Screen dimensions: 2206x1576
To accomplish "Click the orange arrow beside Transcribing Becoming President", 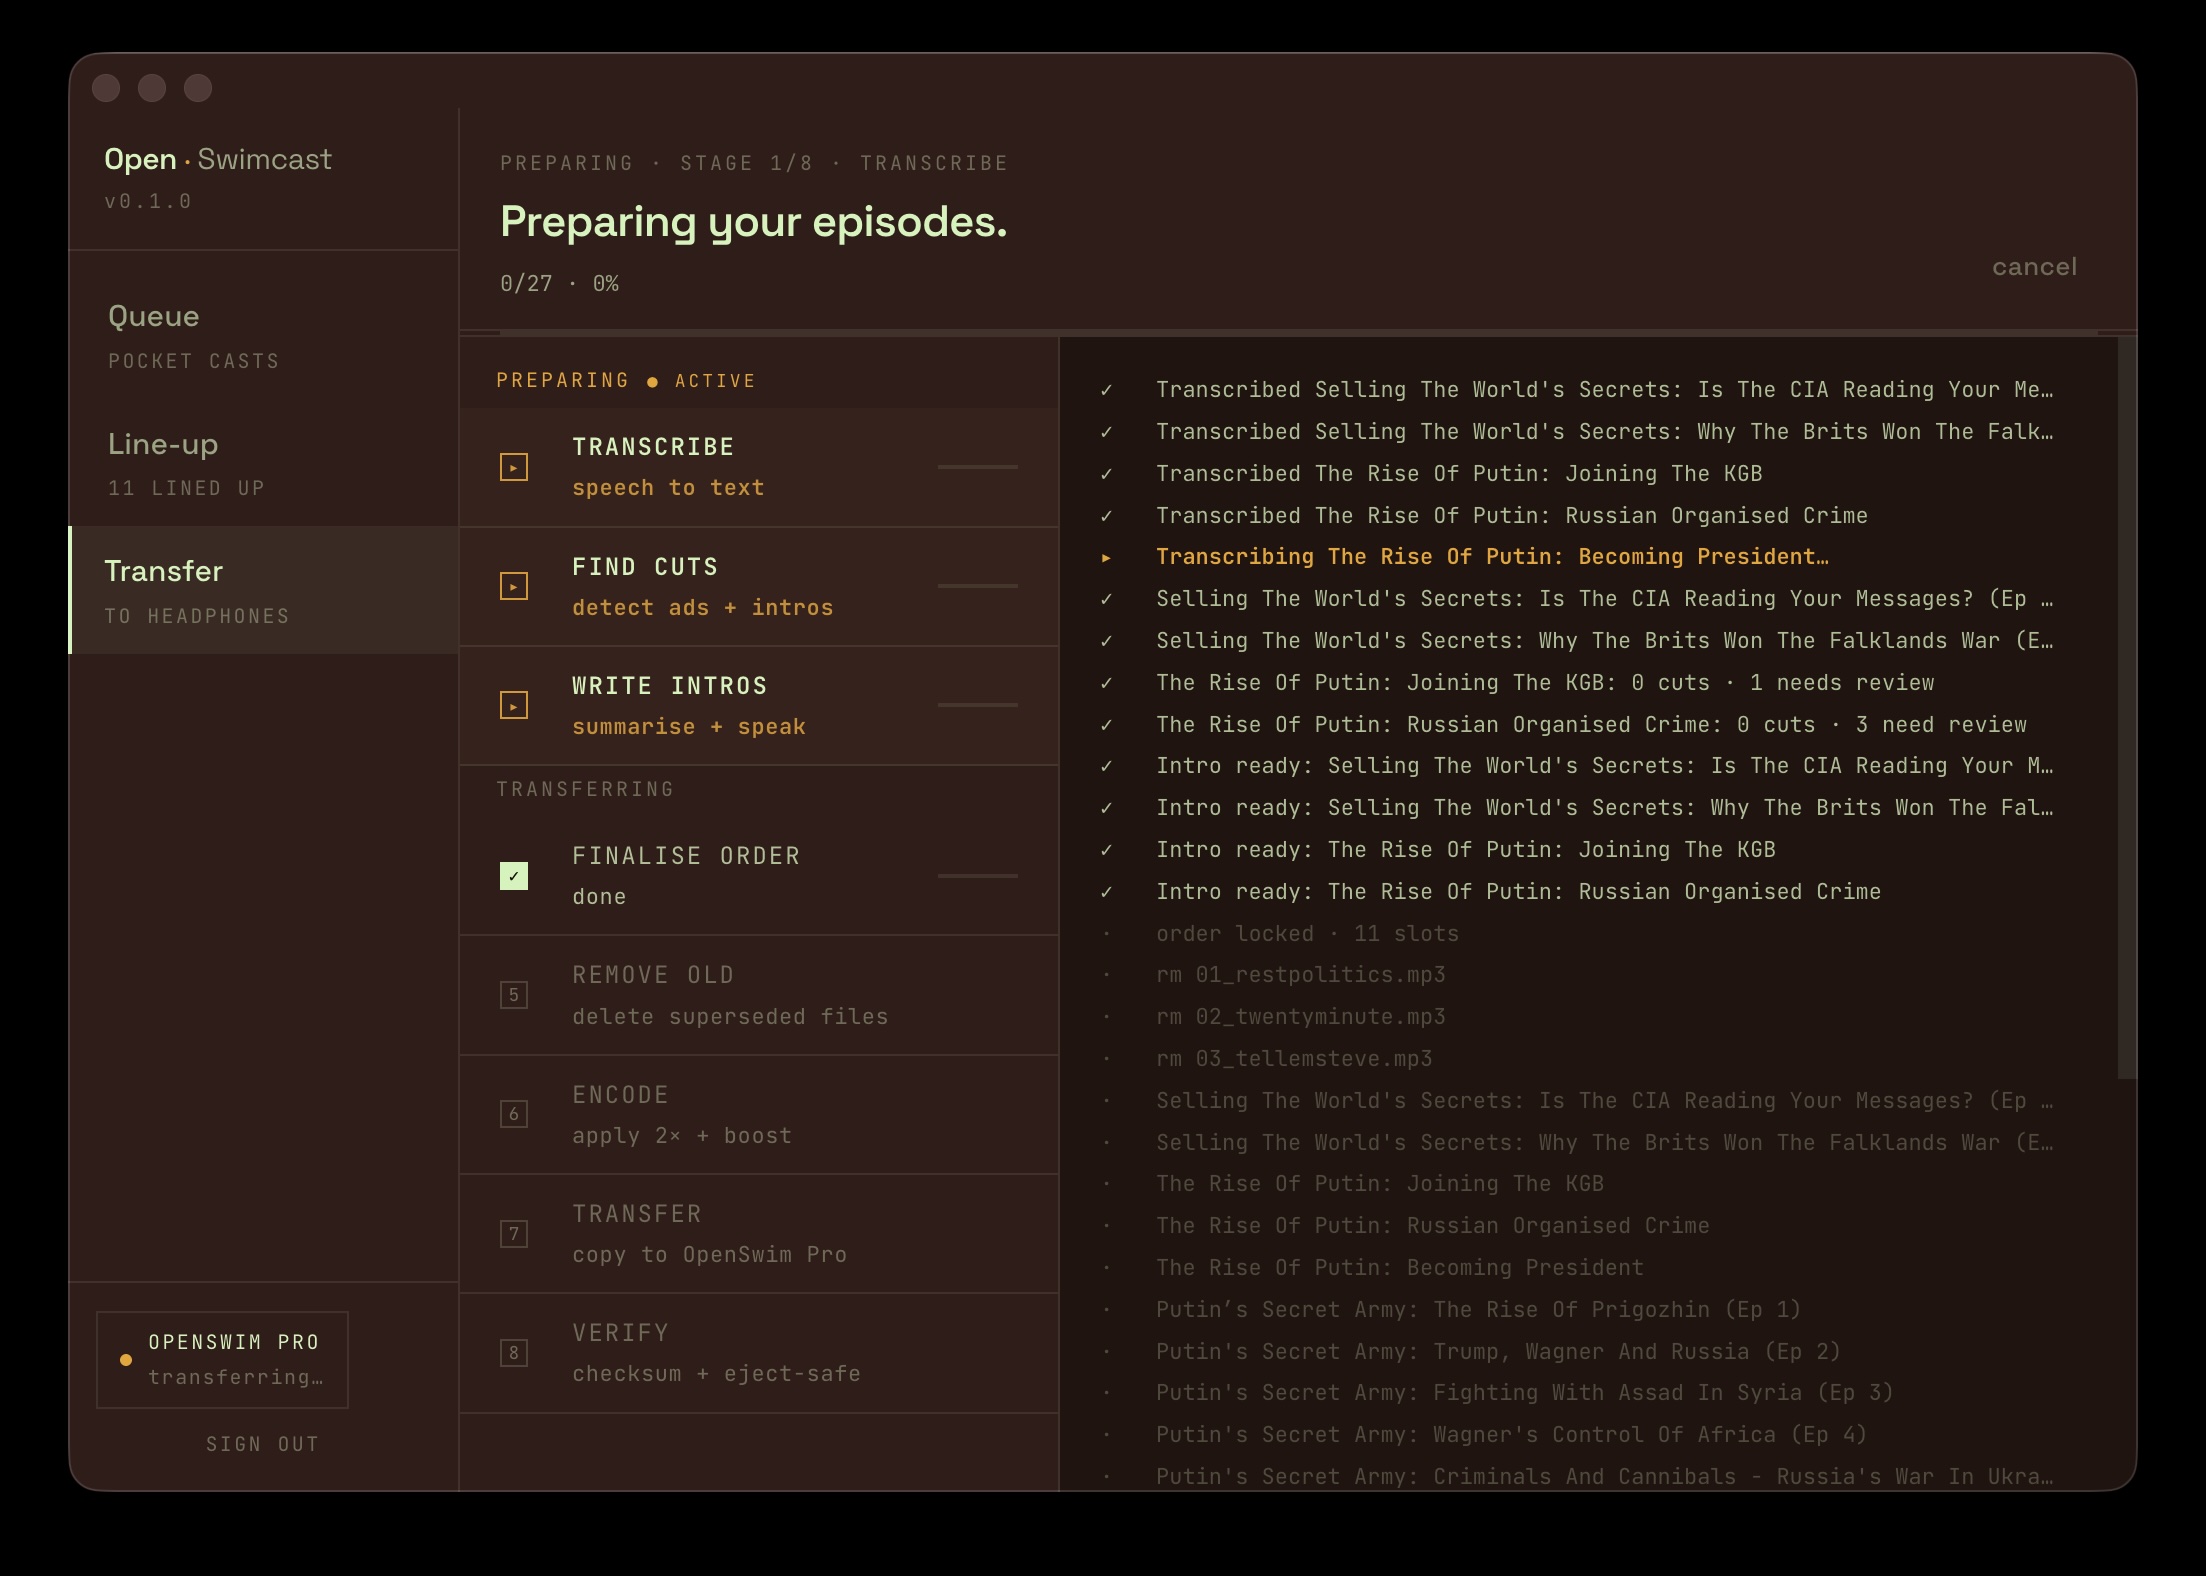I will (1106, 558).
